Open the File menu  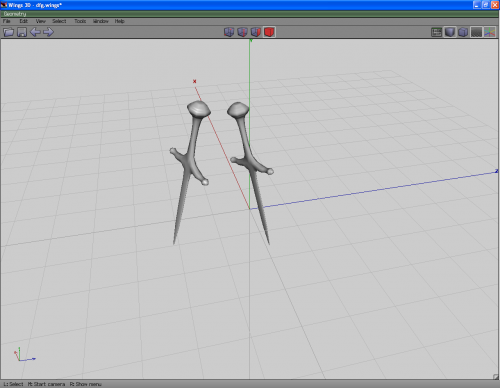[7, 21]
